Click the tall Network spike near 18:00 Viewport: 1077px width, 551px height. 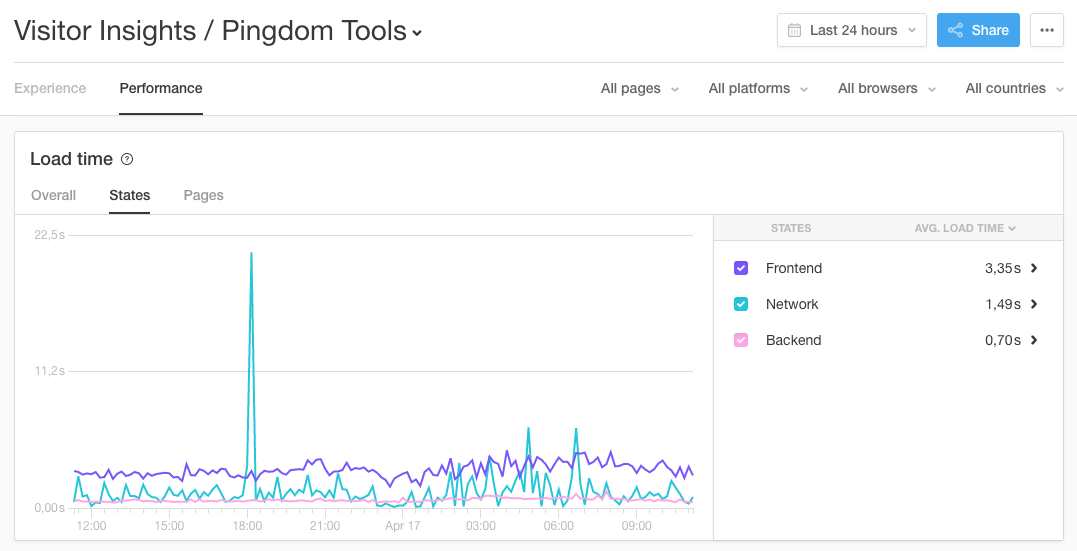point(251,300)
